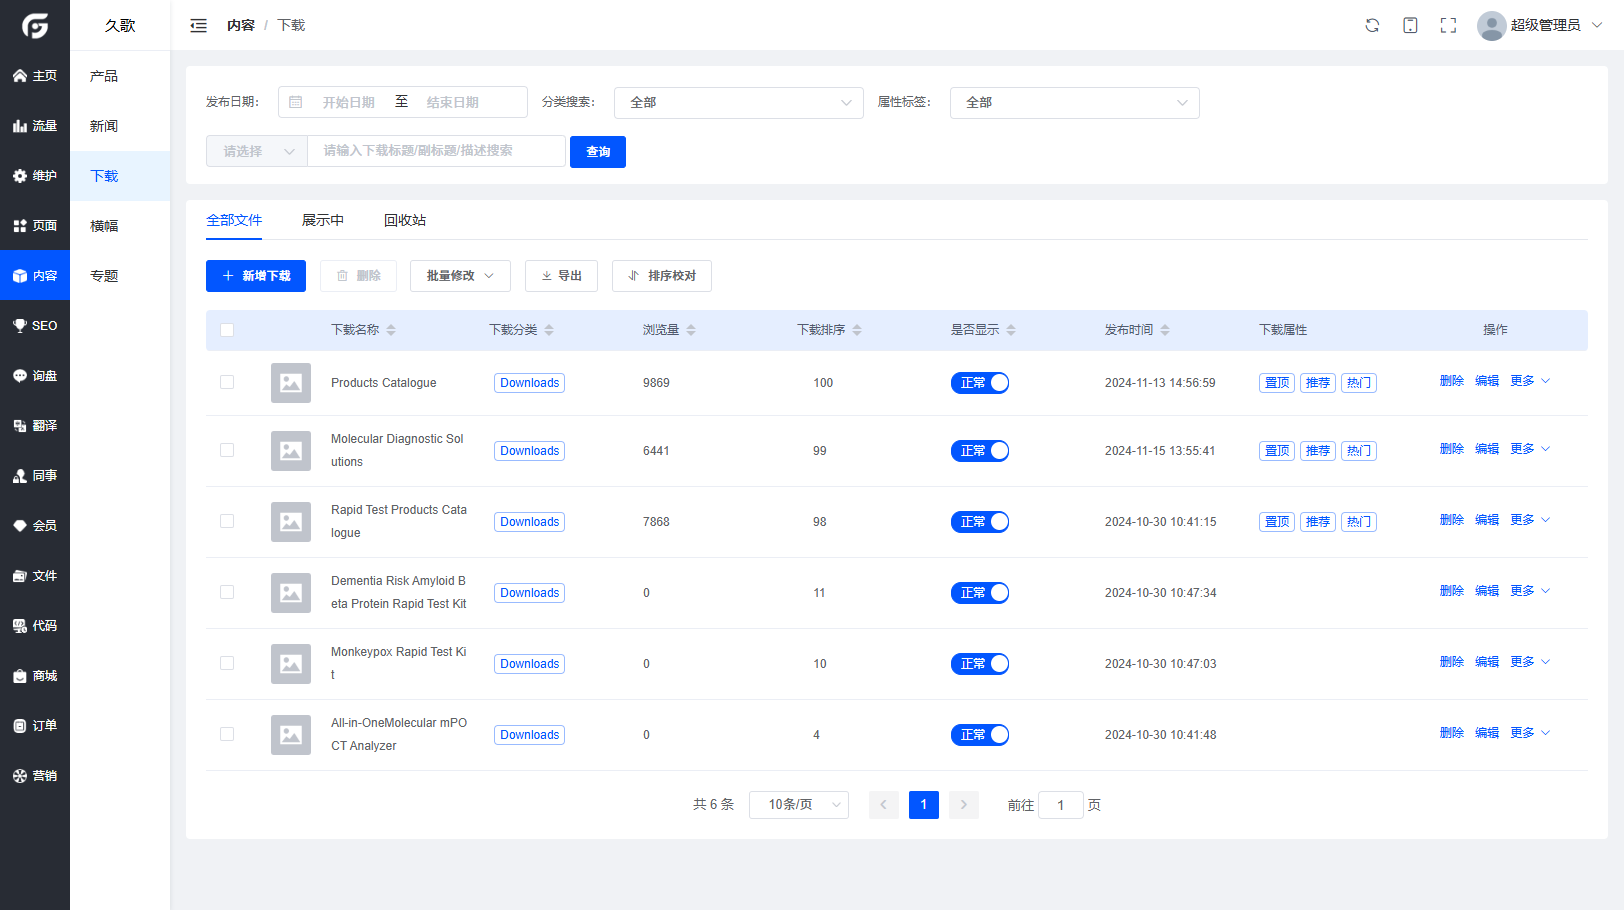Open the 流量 traffic chart icon

20,126
